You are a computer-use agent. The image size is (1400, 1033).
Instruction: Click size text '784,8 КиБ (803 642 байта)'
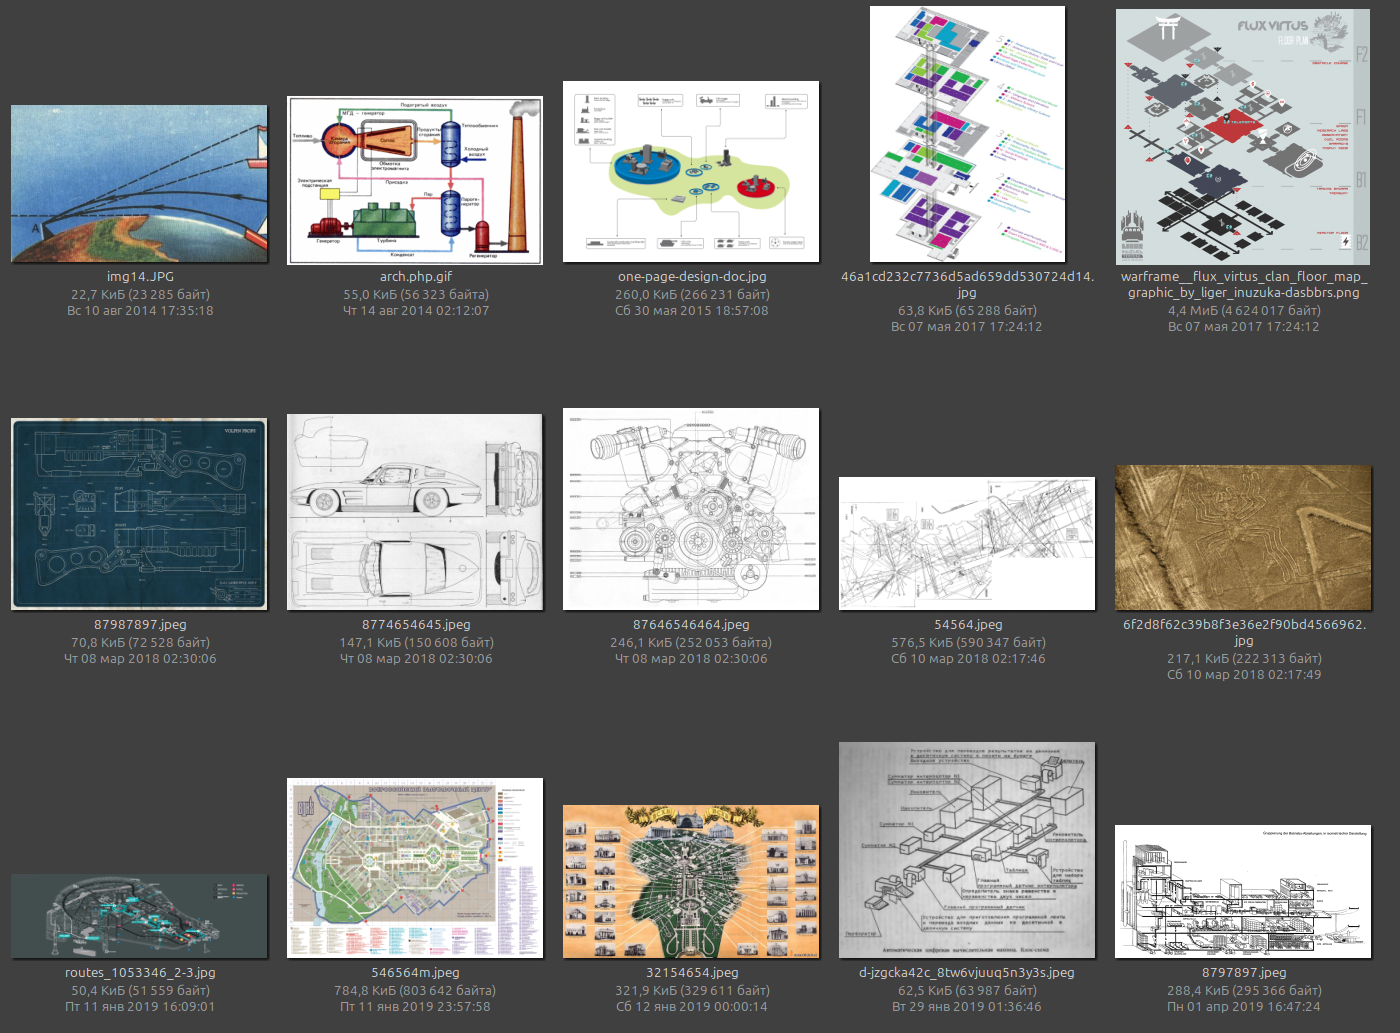coord(415,991)
